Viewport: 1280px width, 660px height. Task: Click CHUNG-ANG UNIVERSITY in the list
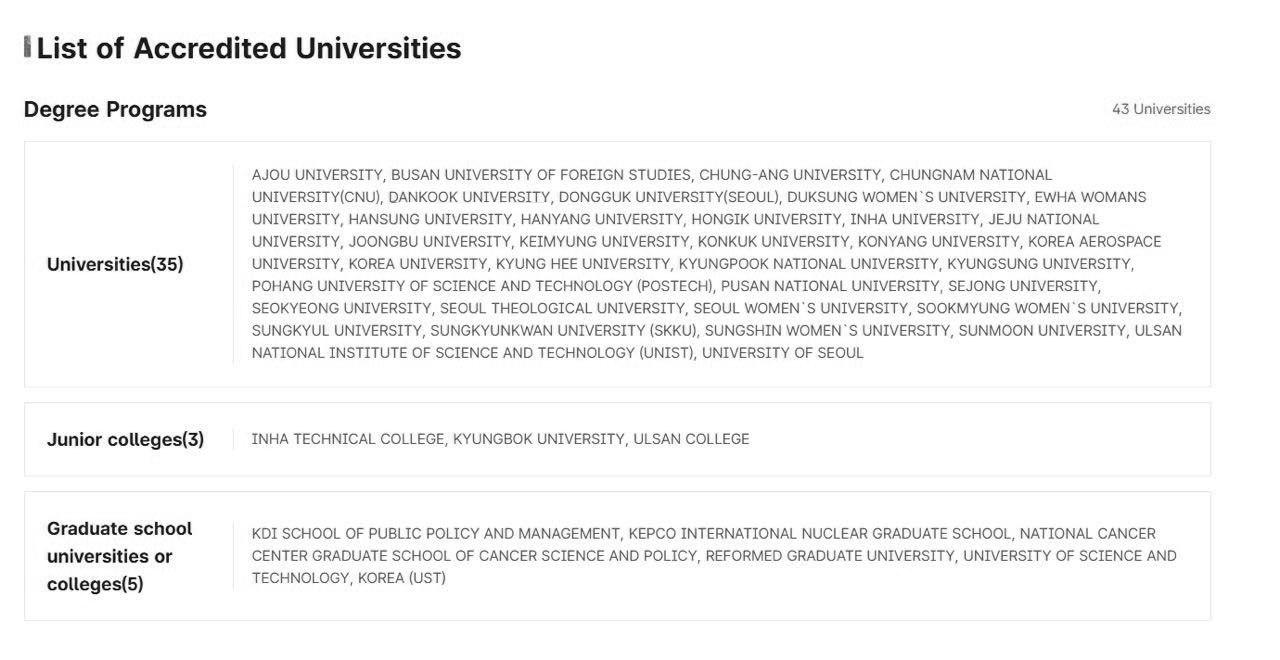(790, 175)
